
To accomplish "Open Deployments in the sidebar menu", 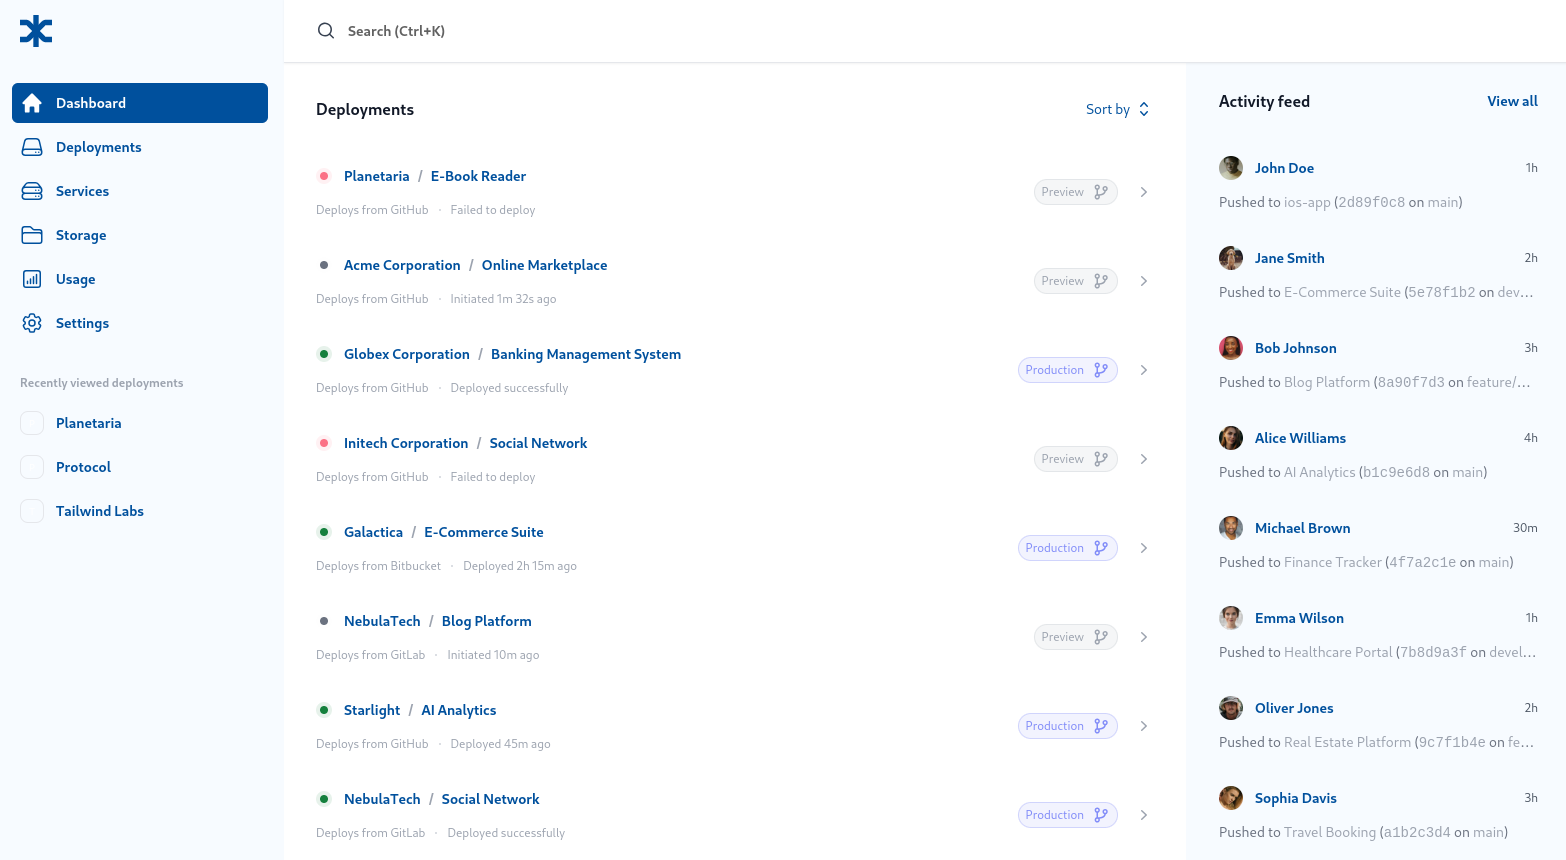I will tap(98, 147).
